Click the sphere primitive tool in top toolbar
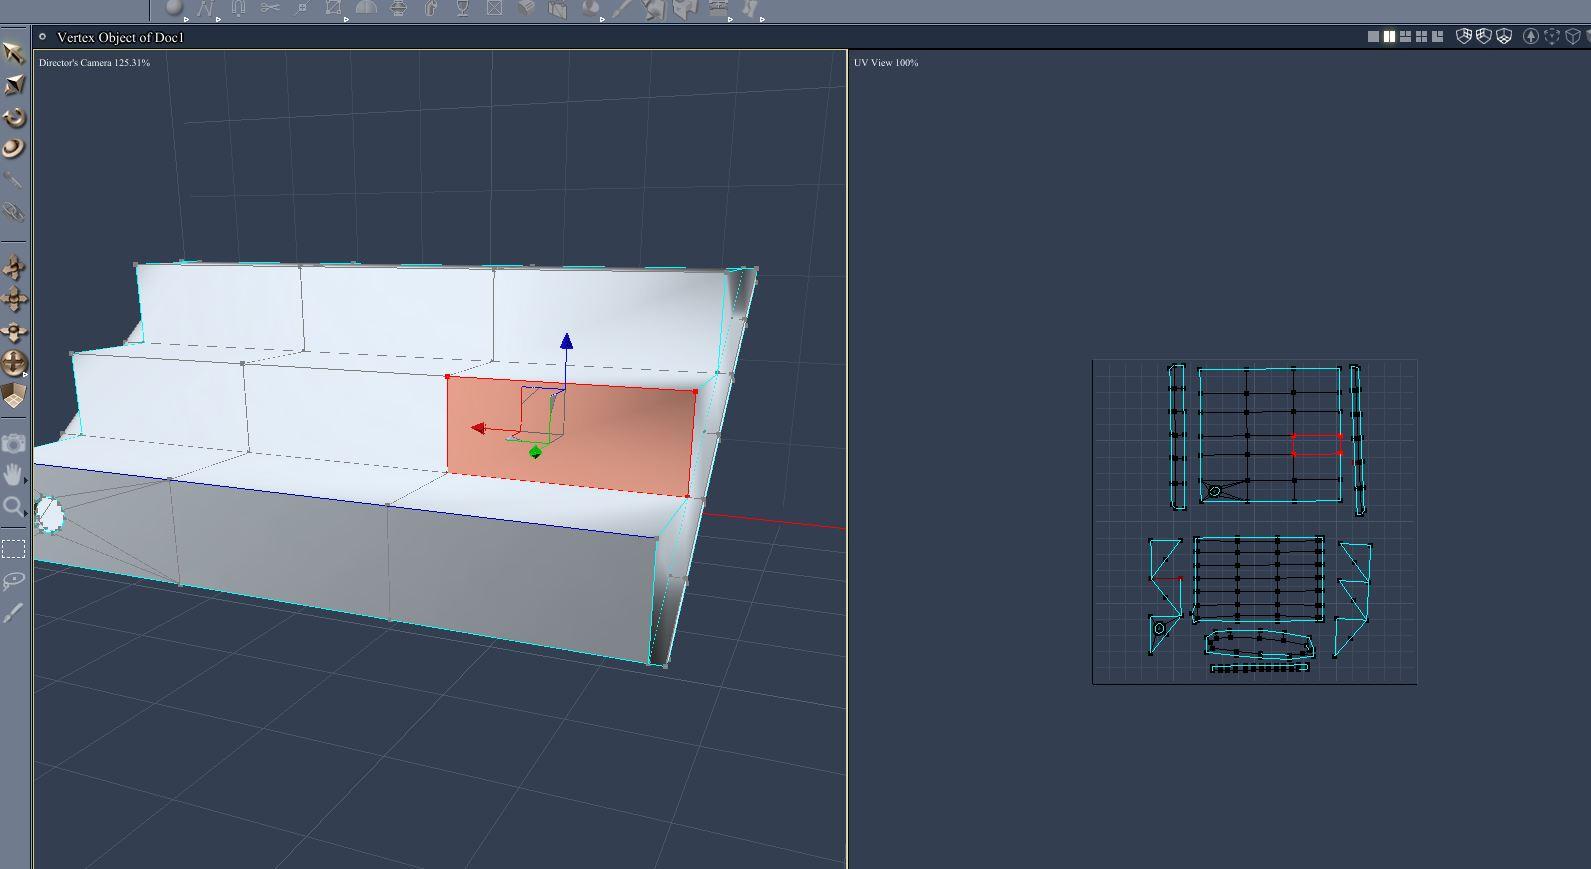The height and width of the screenshot is (869, 1591). click(x=174, y=9)
